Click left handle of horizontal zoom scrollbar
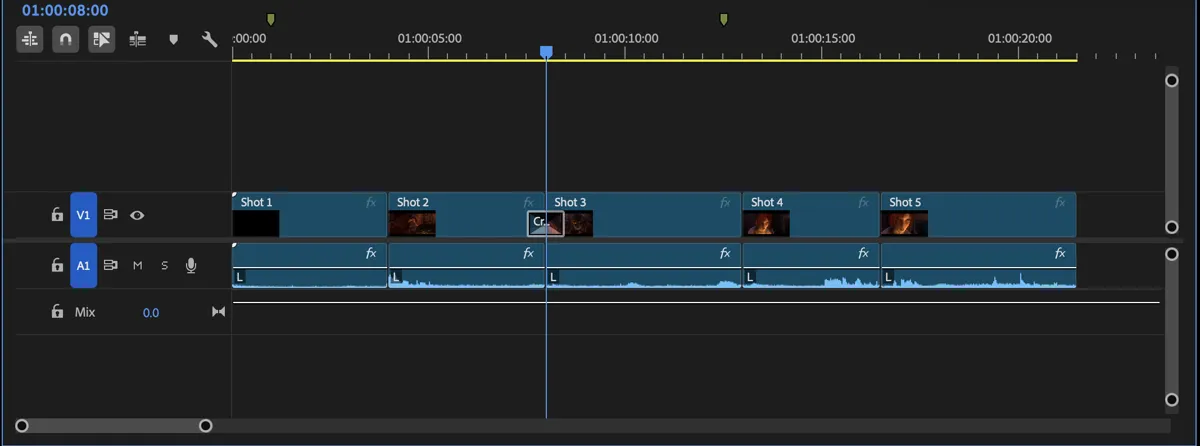Image resolution: width=1200 pixels, height=446 pixels. [22, 426]
